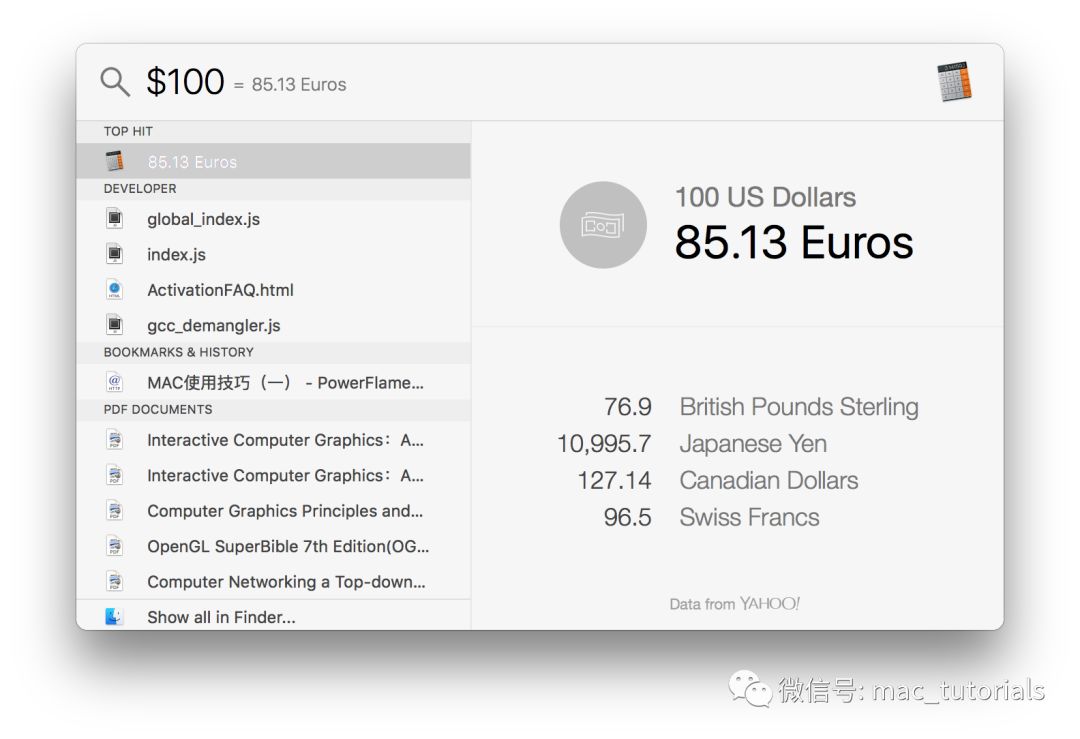Click the Spotlight magnifying glass icon
The image size is (1080, 739).
click(x=115, y=82)
